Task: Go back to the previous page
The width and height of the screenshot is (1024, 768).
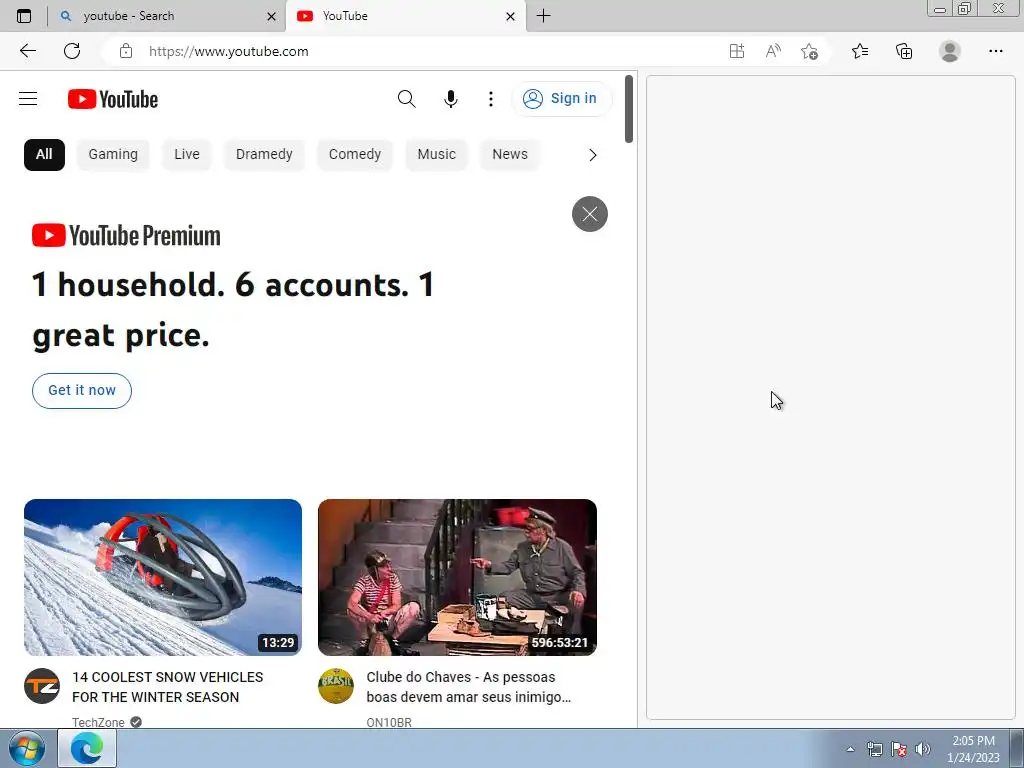Action: tap(27, 51)
